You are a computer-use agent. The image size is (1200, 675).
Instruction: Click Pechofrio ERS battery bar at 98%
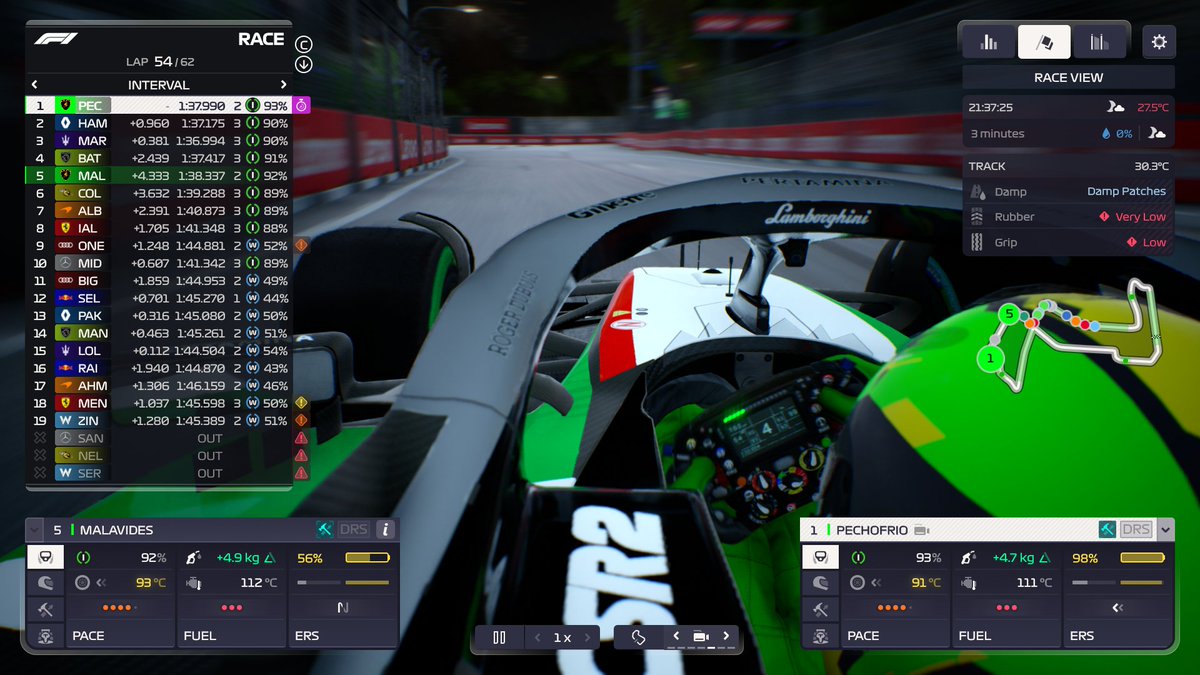tap(1142, 558)
